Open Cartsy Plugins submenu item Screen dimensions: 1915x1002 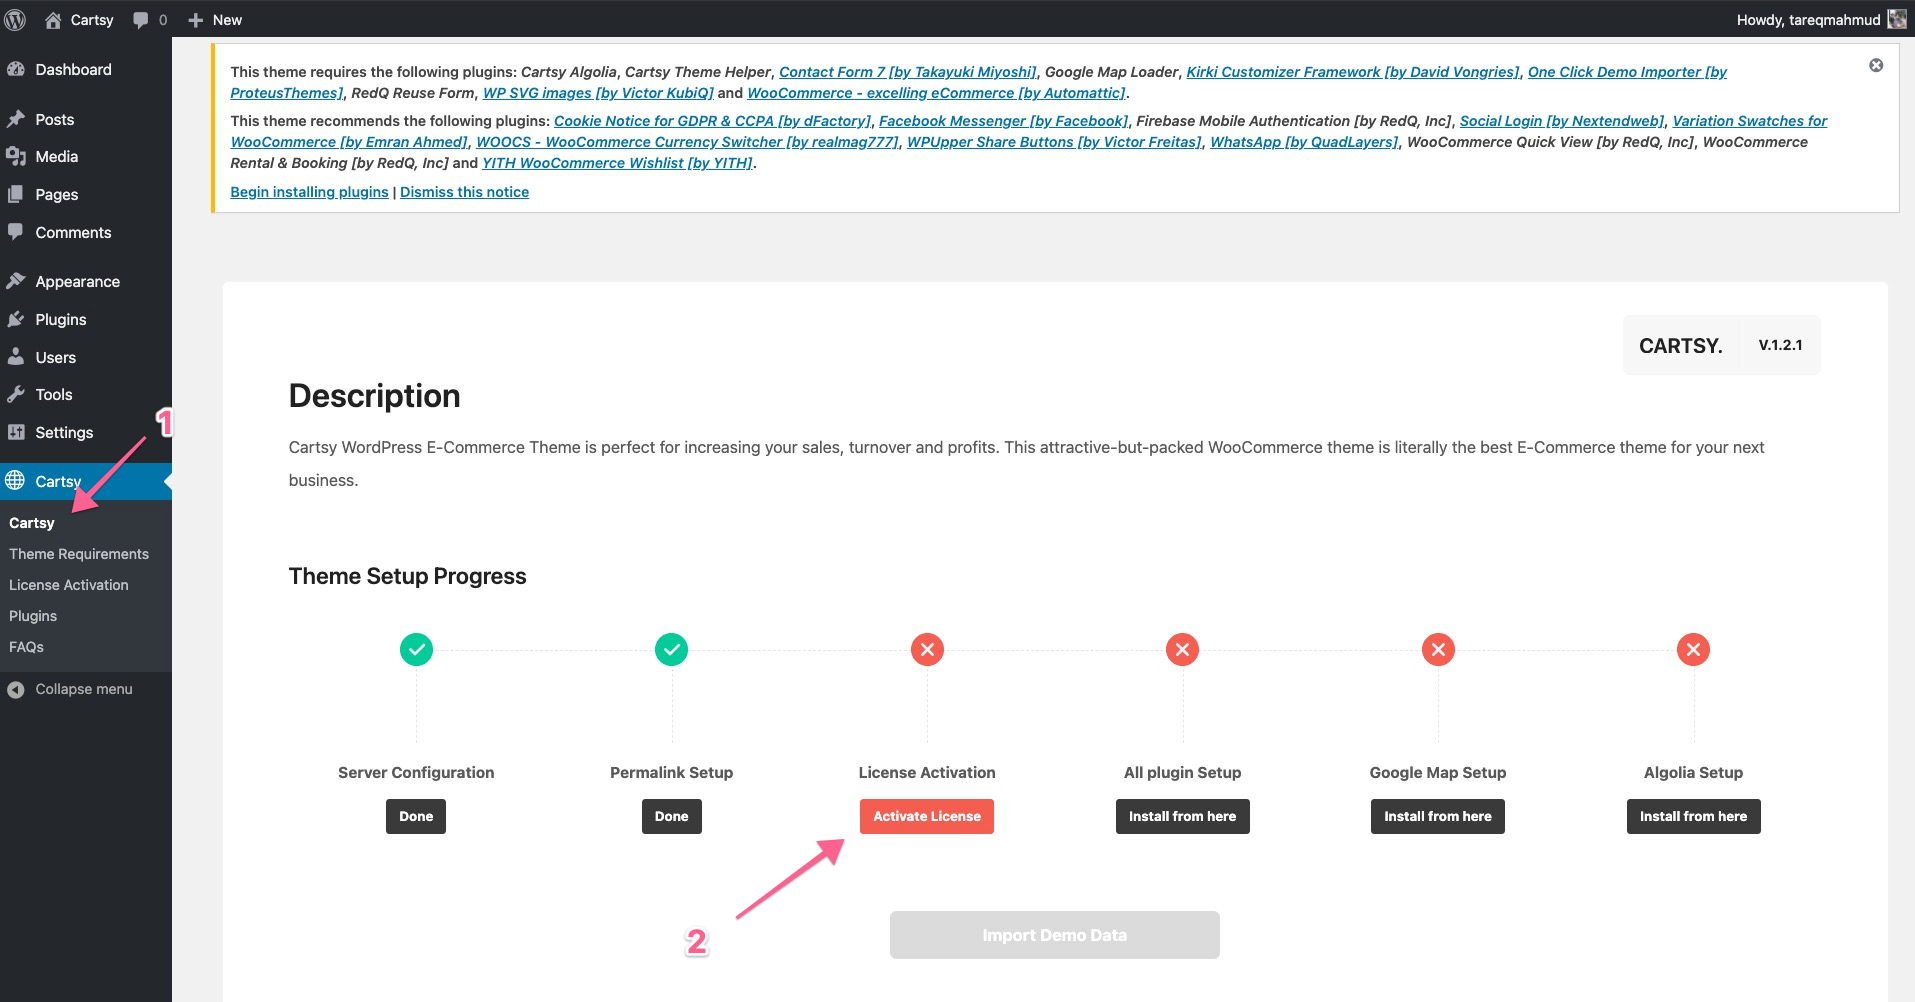(33, 616)
